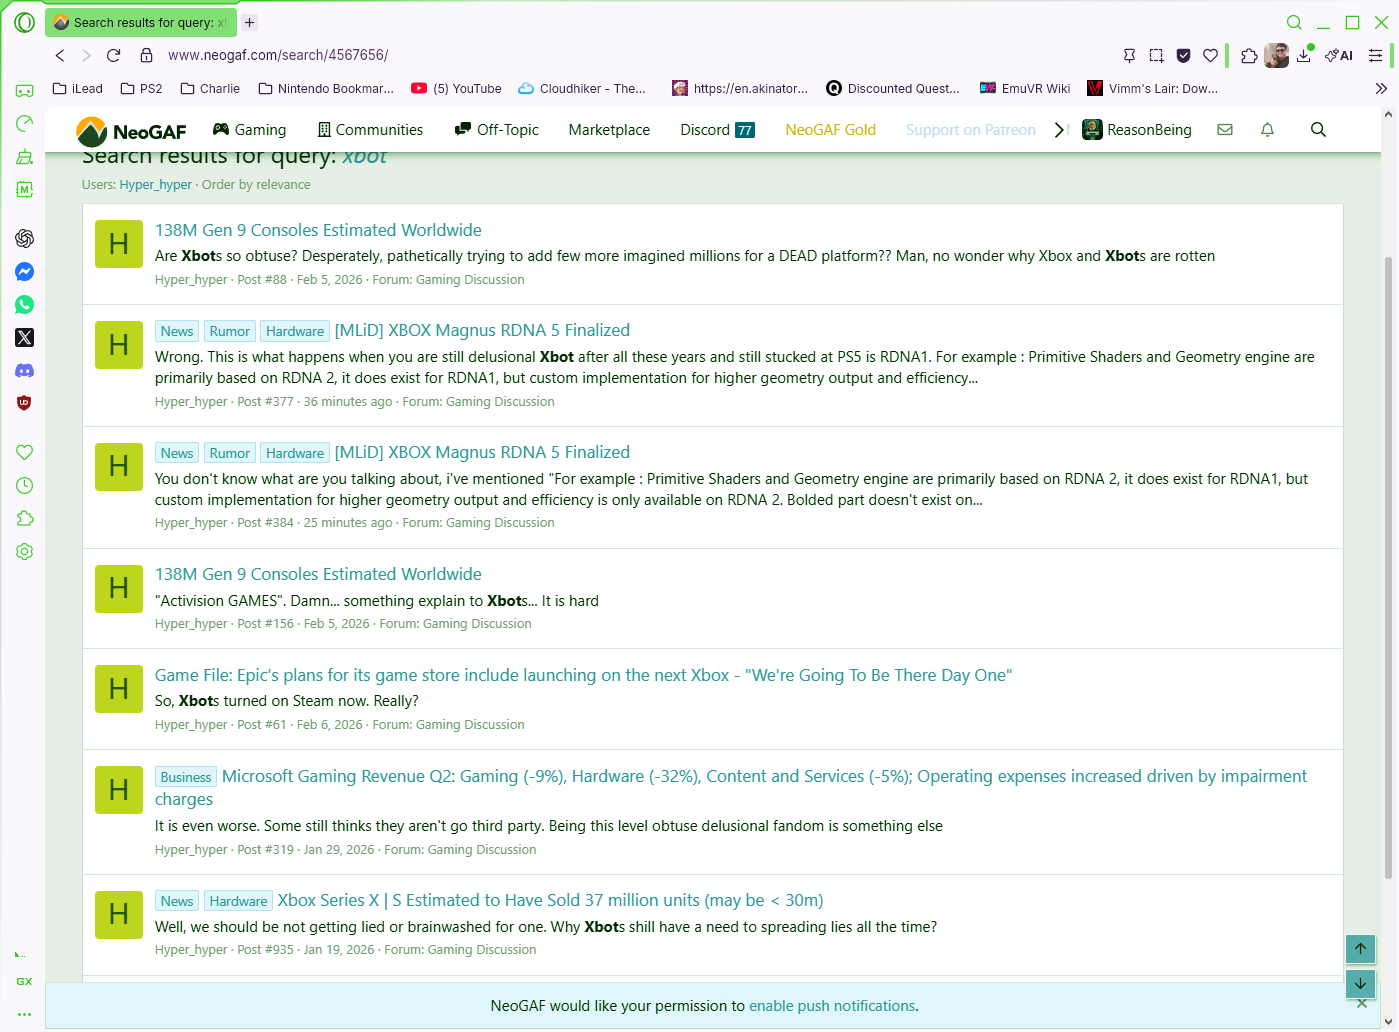
Task: Open ChatGPT in the browser sidebar
Action: (24, 238)
